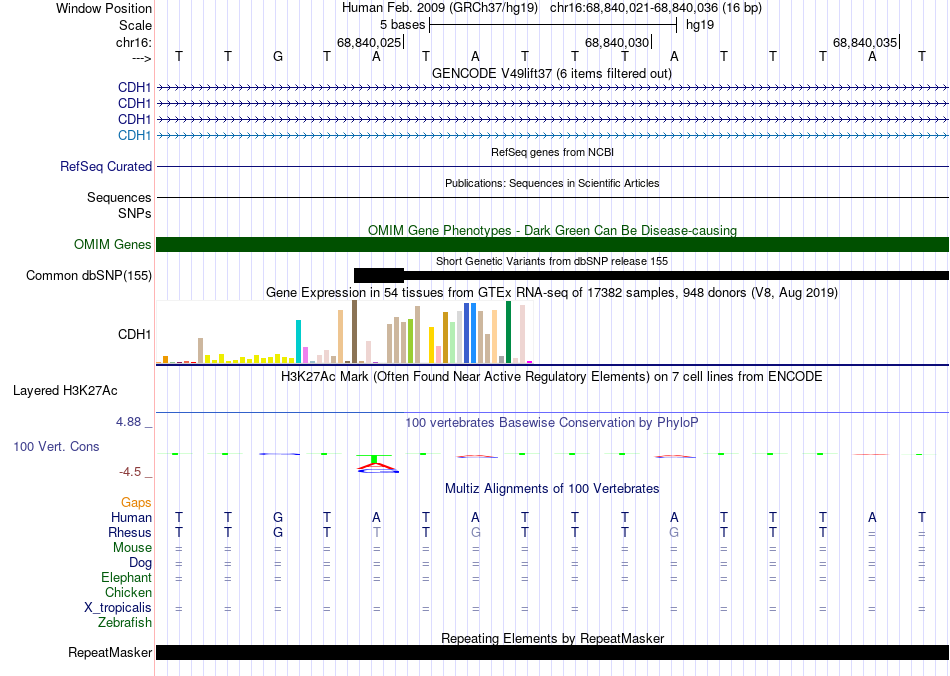This screenshot has width=950, height=676.
Task: Click the 4.88 conservation axis value
Action: point(128,422)
